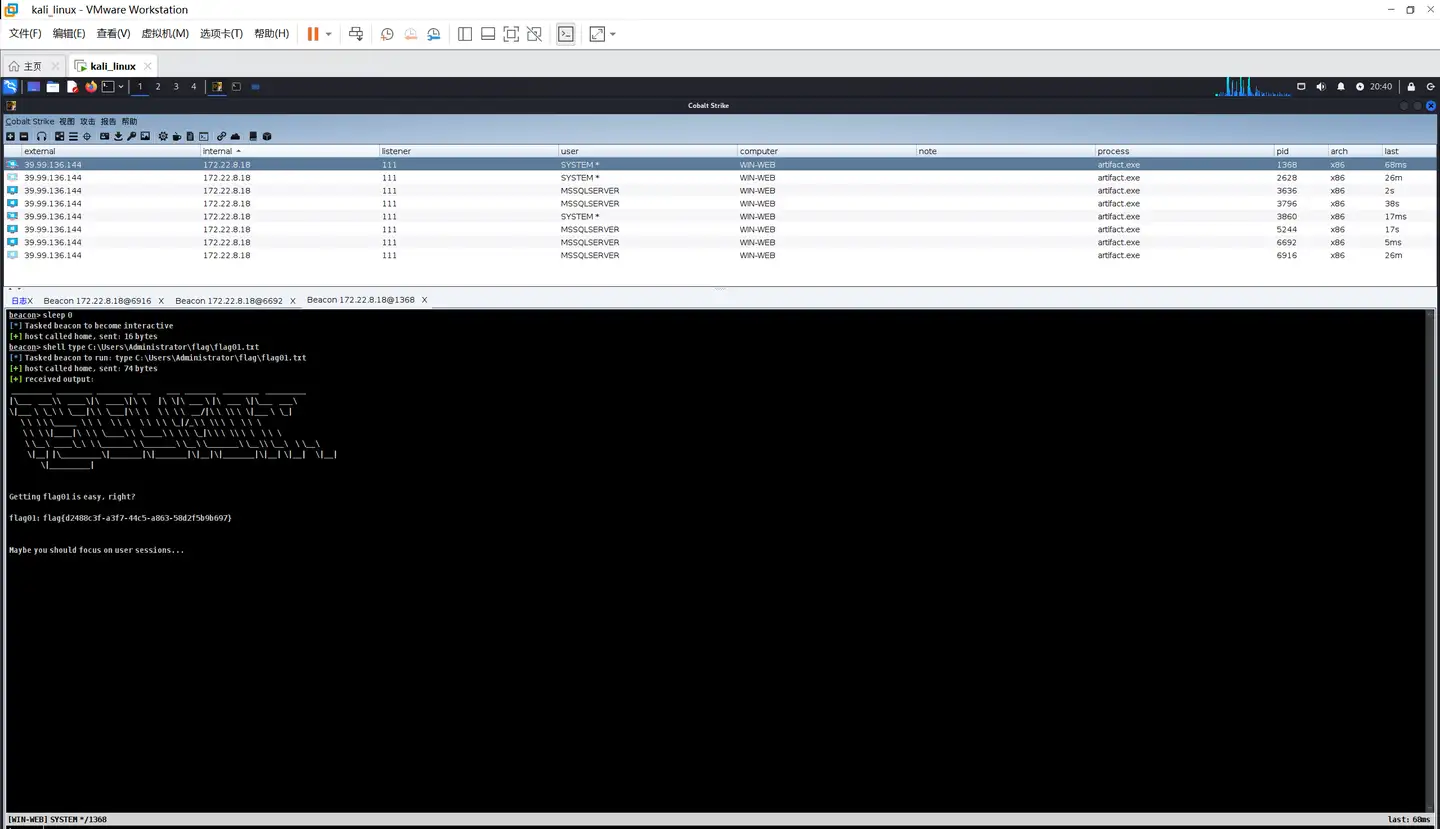Click the Office macro document icon
This screenshot has height=829, width=1440.
(x=190, y=136)
